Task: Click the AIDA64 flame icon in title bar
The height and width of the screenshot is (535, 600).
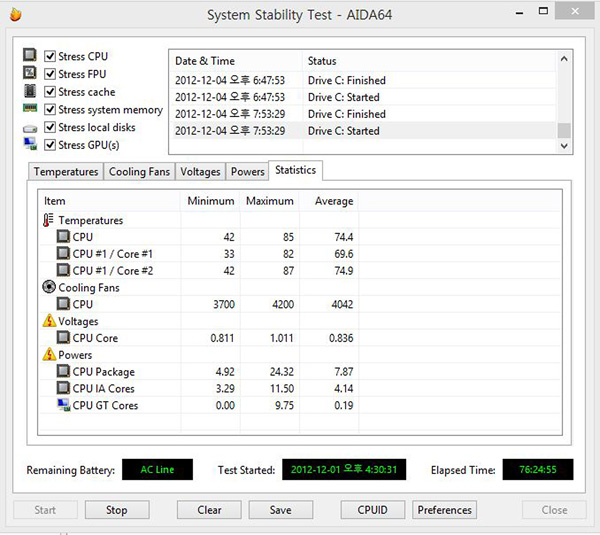Action: 15,15
